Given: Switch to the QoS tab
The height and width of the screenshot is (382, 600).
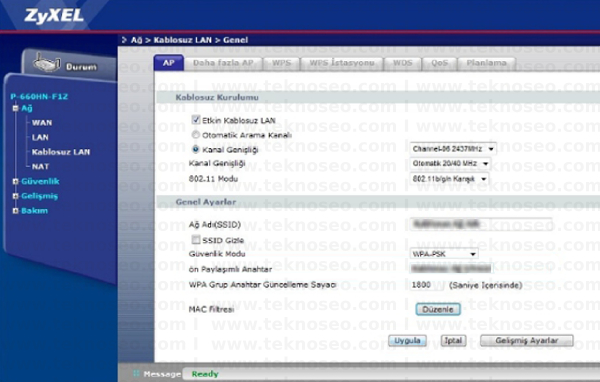Looking at the screenshot, I should pyautogui.click(x=440, y=63).
